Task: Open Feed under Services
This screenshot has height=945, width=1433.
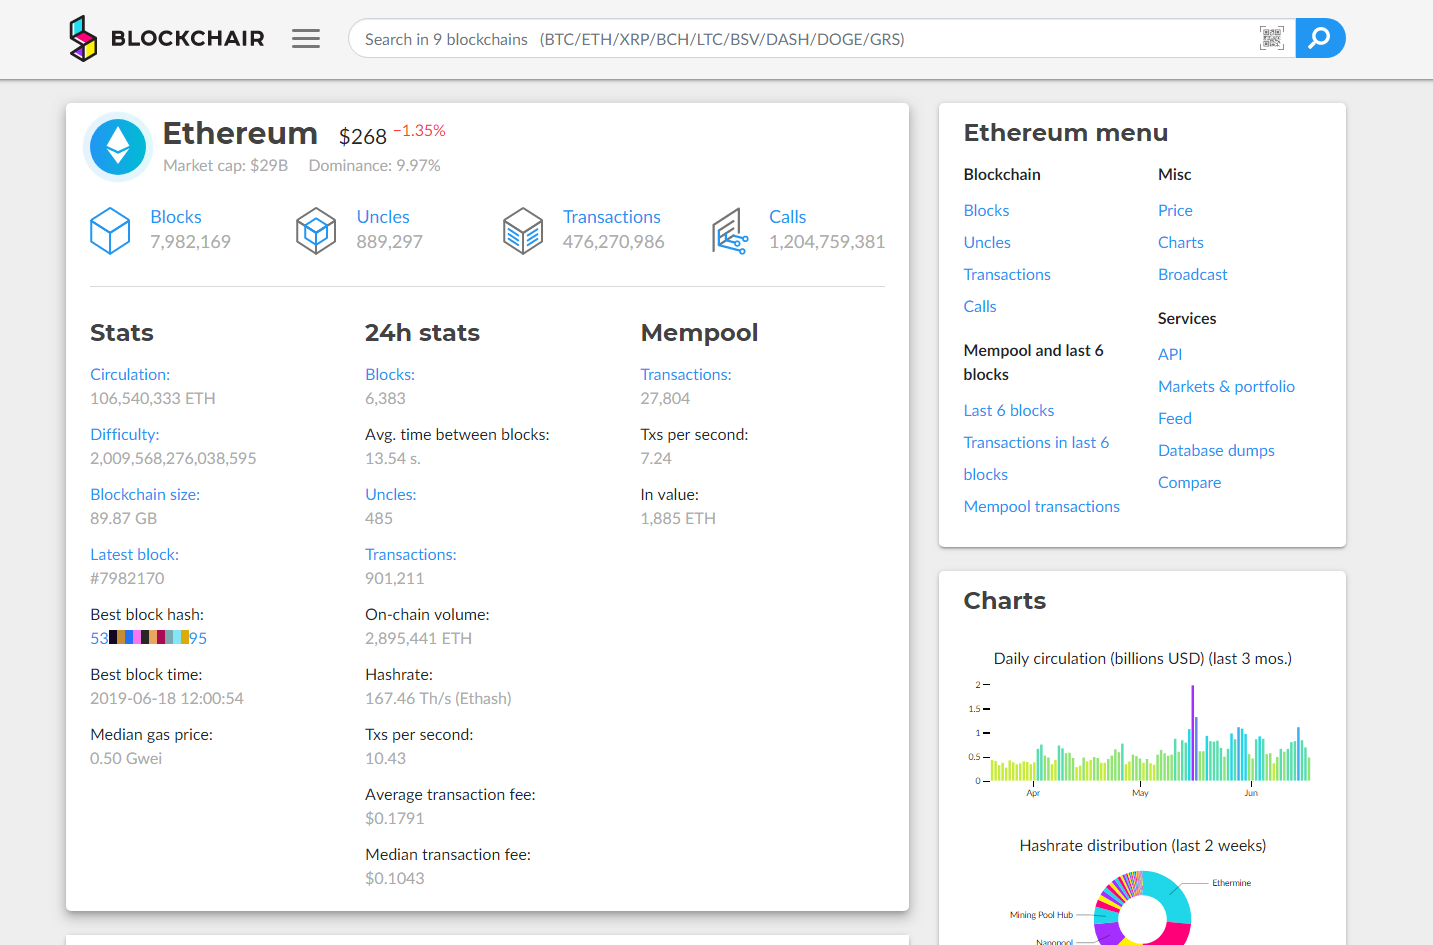Action: (1175, 418)
